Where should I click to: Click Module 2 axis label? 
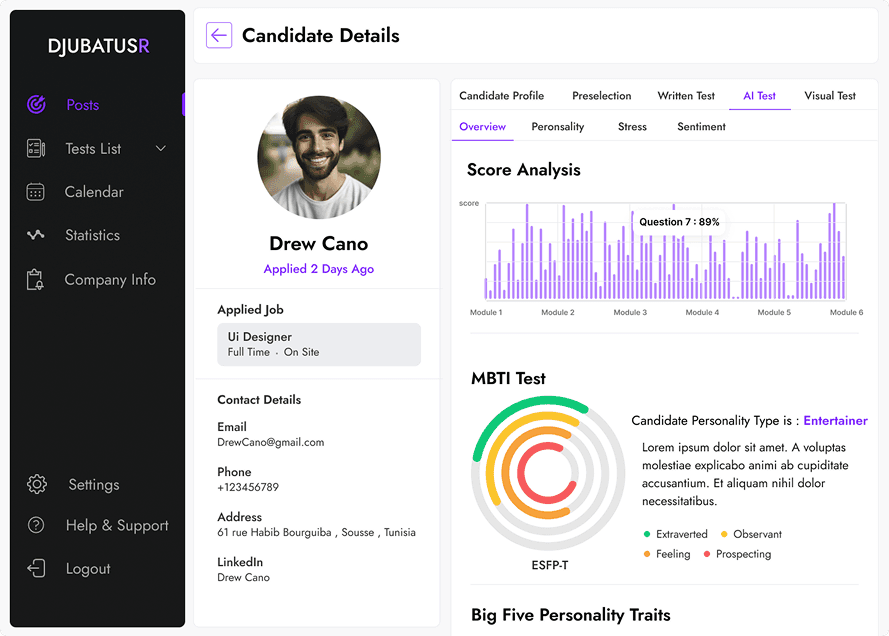pos(558,312)
